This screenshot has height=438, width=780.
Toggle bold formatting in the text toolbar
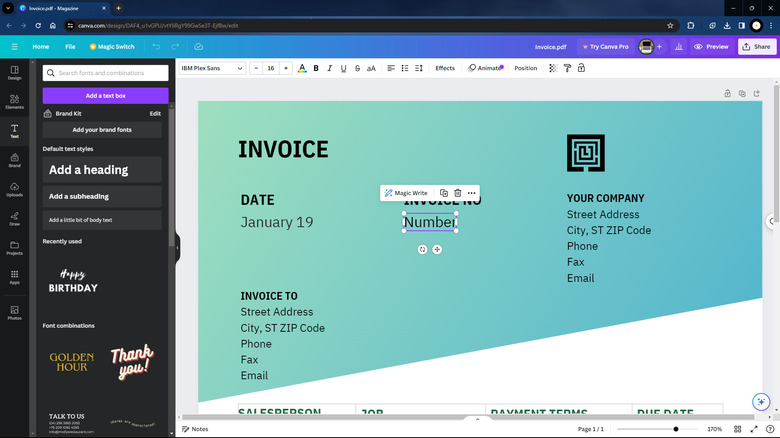pos(316,68)
